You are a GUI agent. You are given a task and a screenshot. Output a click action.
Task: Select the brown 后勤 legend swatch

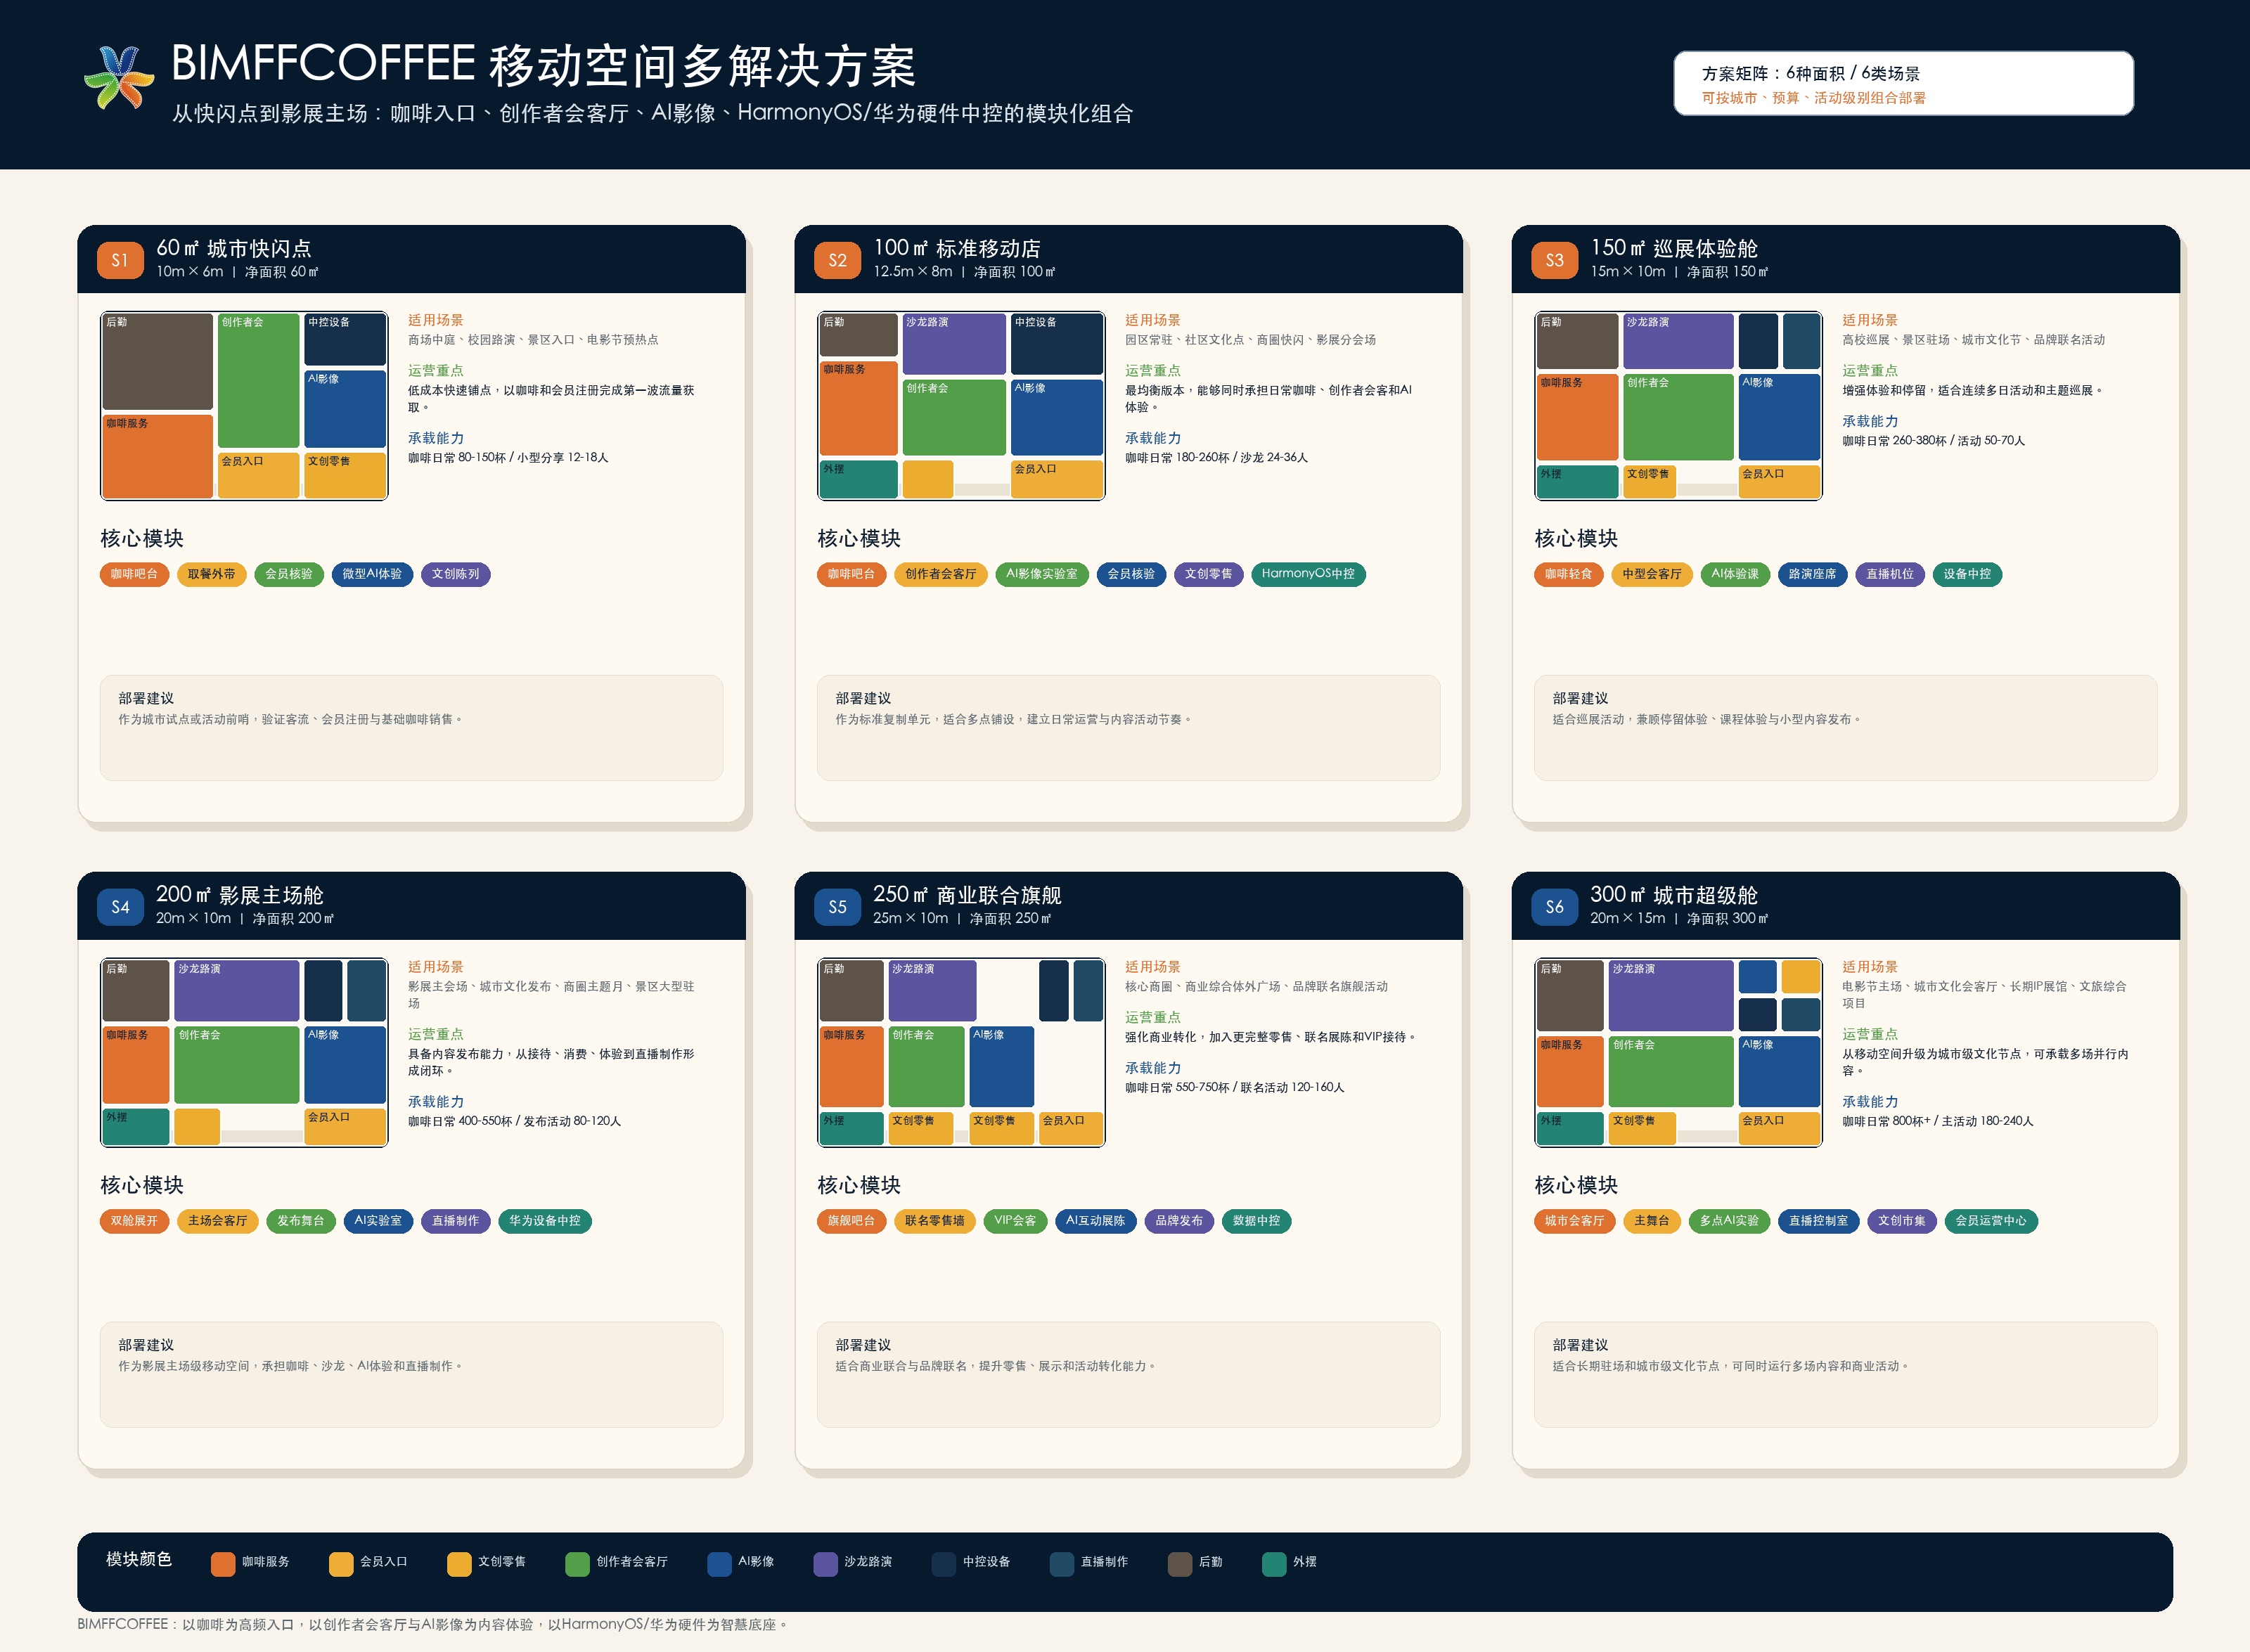coord(1180,1564)
